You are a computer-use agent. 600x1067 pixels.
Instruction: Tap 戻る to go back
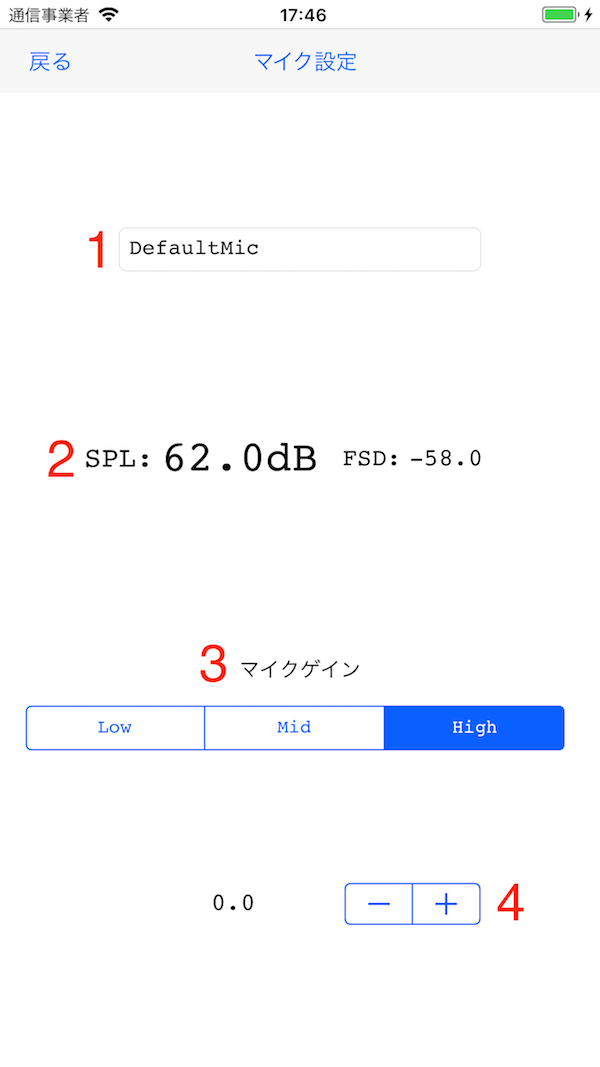click(x=48, y=62)
